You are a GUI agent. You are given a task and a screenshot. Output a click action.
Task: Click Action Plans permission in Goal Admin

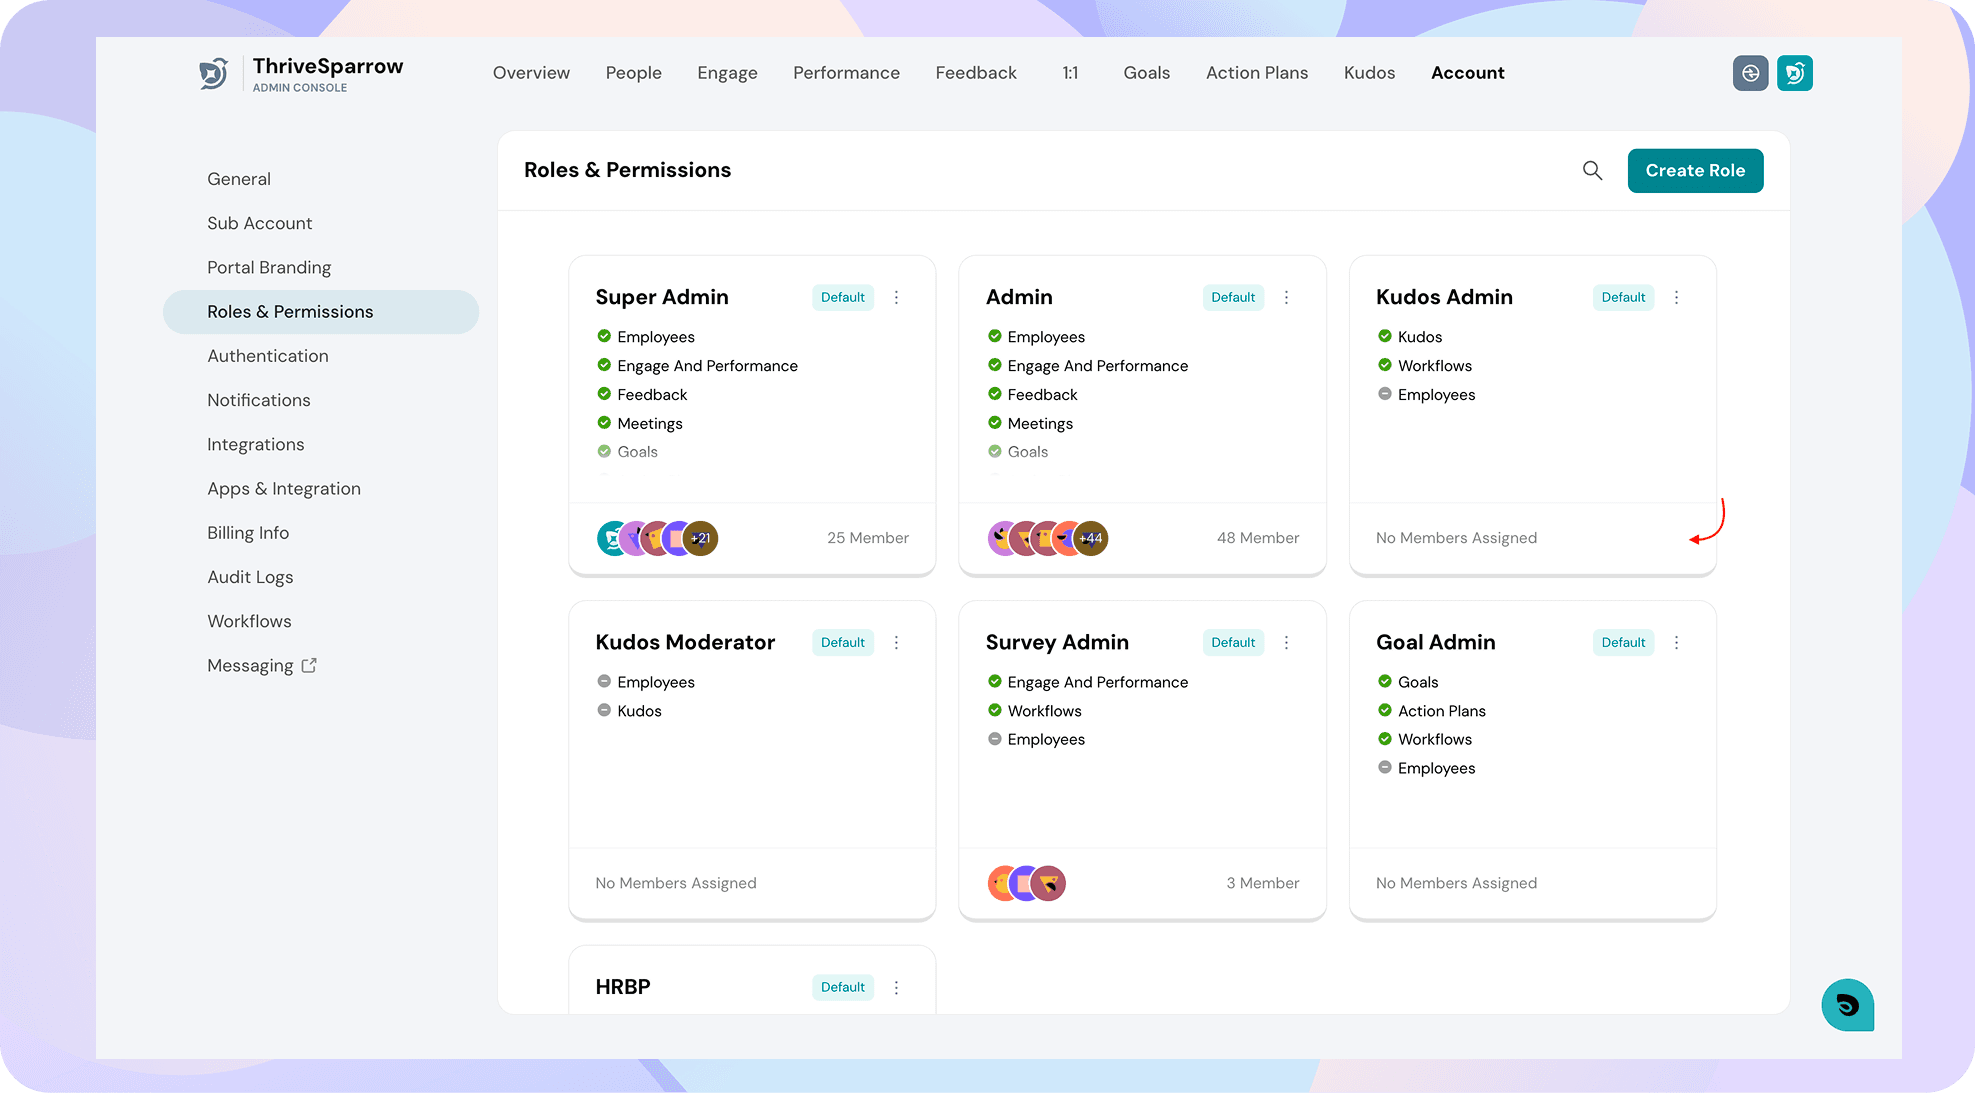click(1441, 711)
